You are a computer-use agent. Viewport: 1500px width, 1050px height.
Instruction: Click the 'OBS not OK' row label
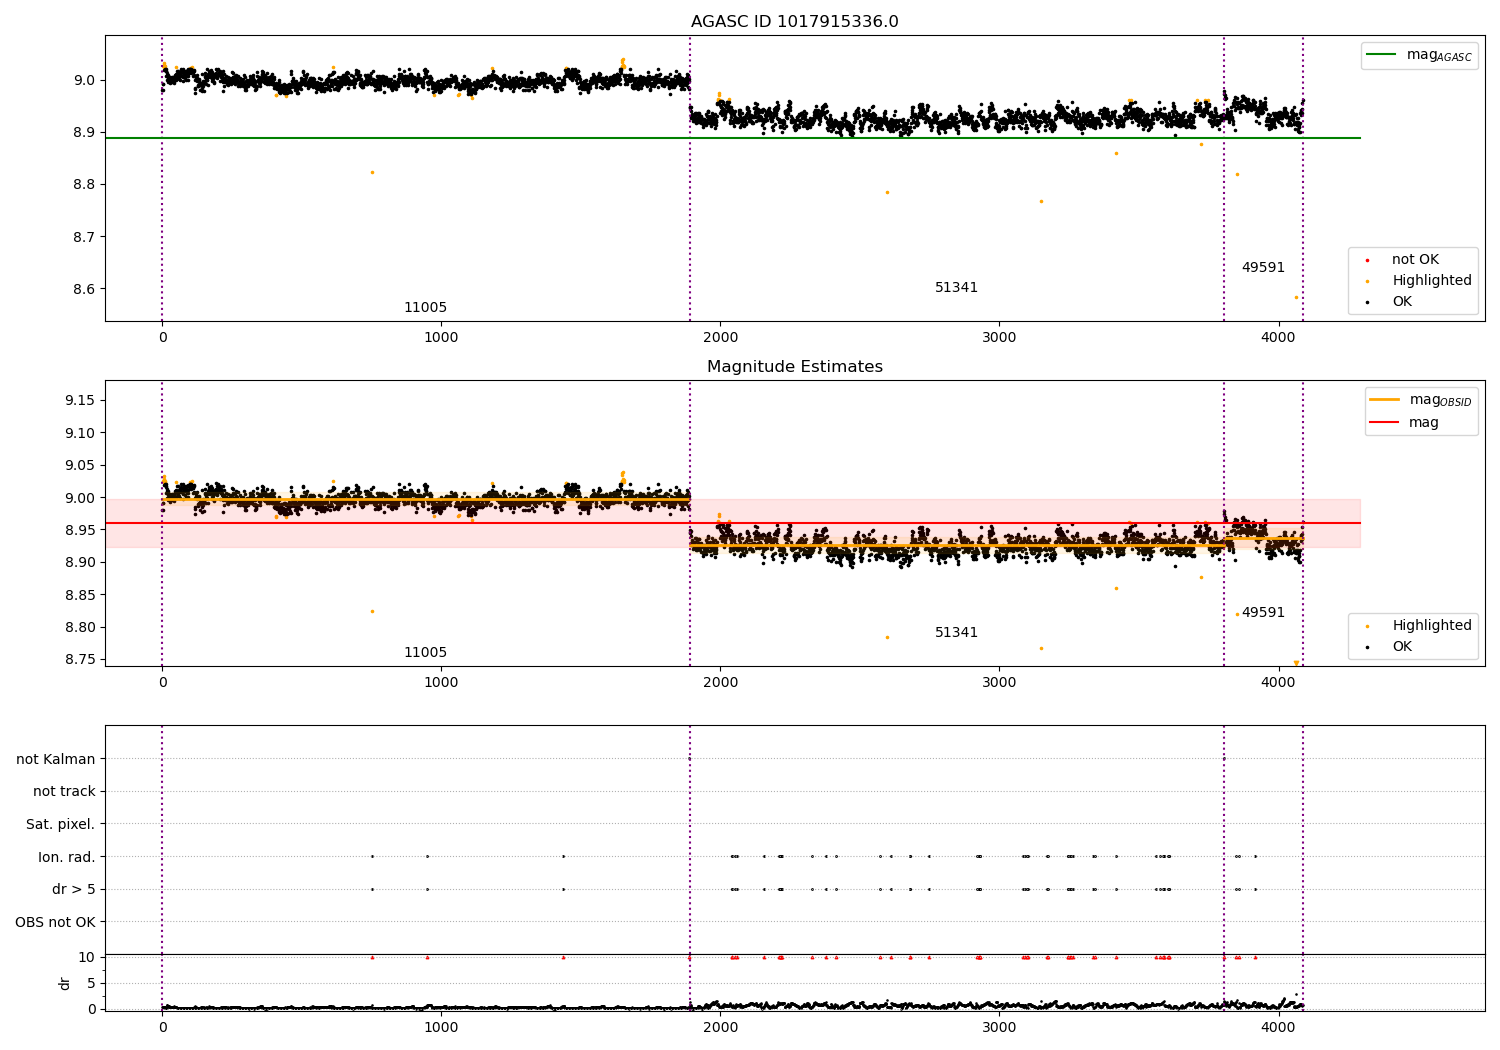point(55,922)
